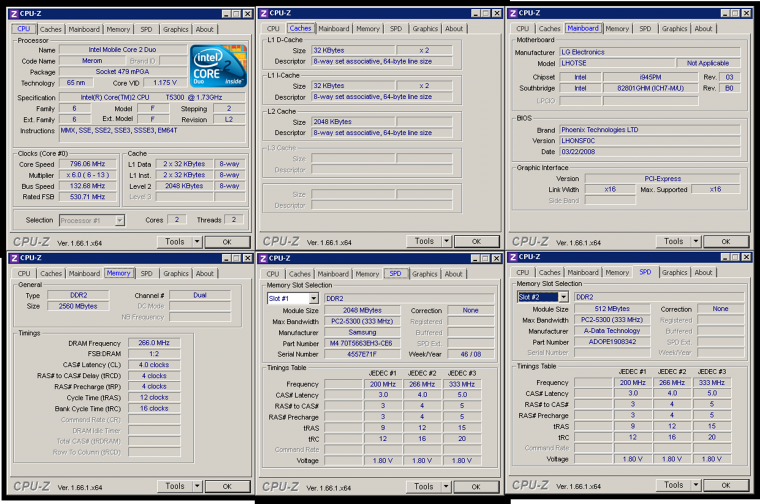This screenshot has width=760, height=504.
Task: Expand Tools arrow in the Slot #2 SPD window
Action: tap(696, 485)
